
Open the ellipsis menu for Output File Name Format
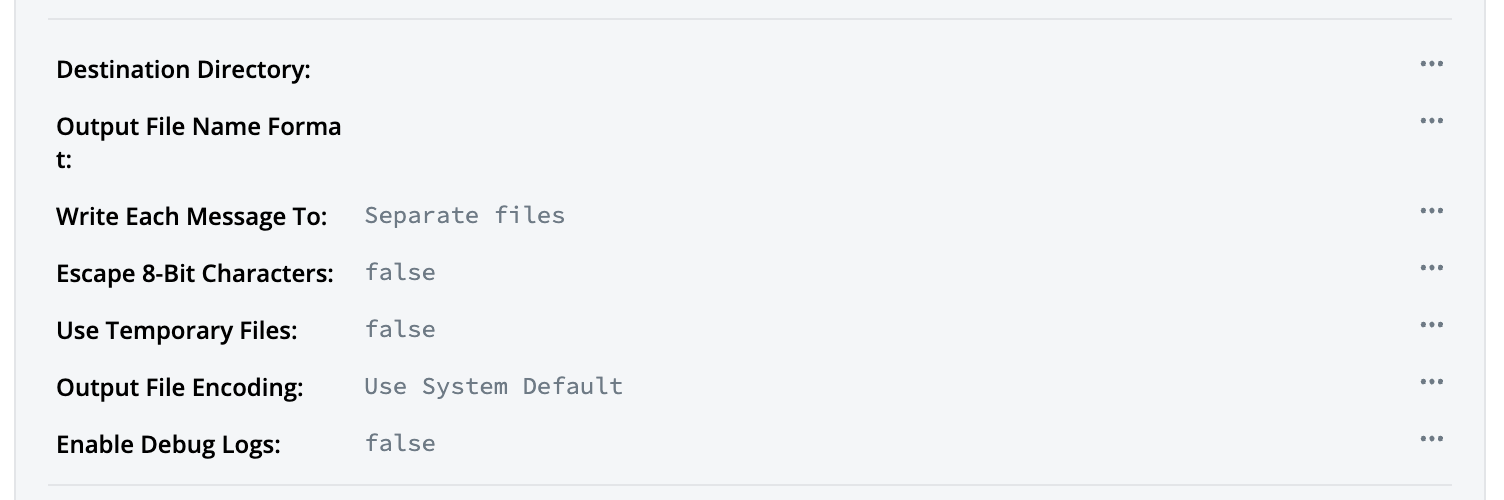click(x=1431, y=121)
